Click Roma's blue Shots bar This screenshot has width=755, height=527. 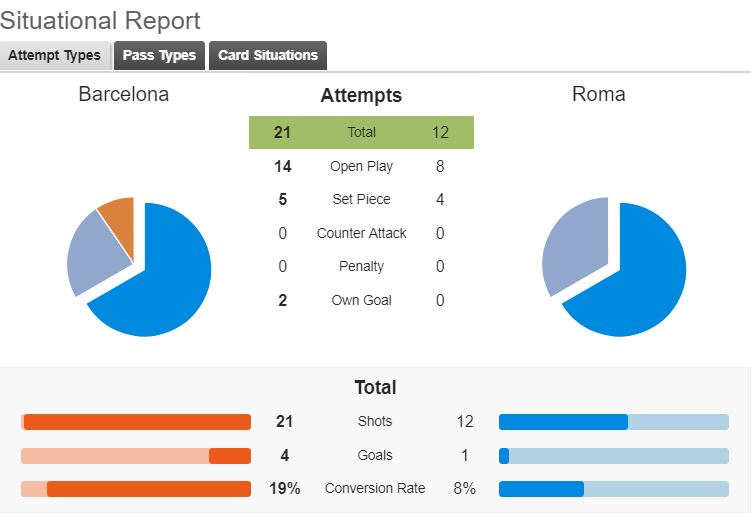[x=563, y=422]
